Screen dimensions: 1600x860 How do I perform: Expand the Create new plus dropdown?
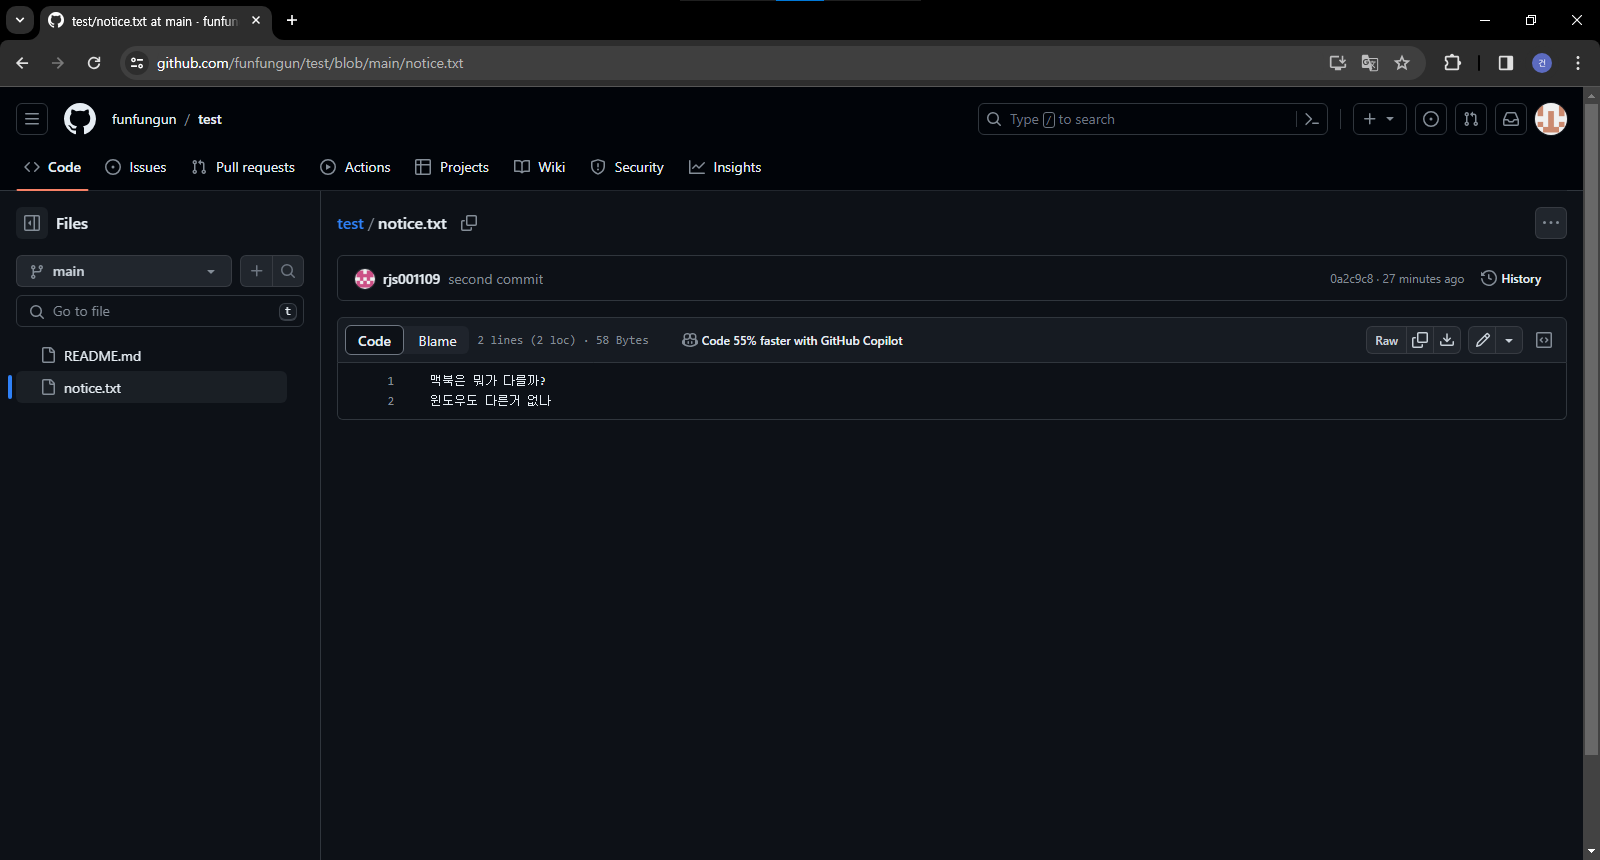pos(1379,119)
